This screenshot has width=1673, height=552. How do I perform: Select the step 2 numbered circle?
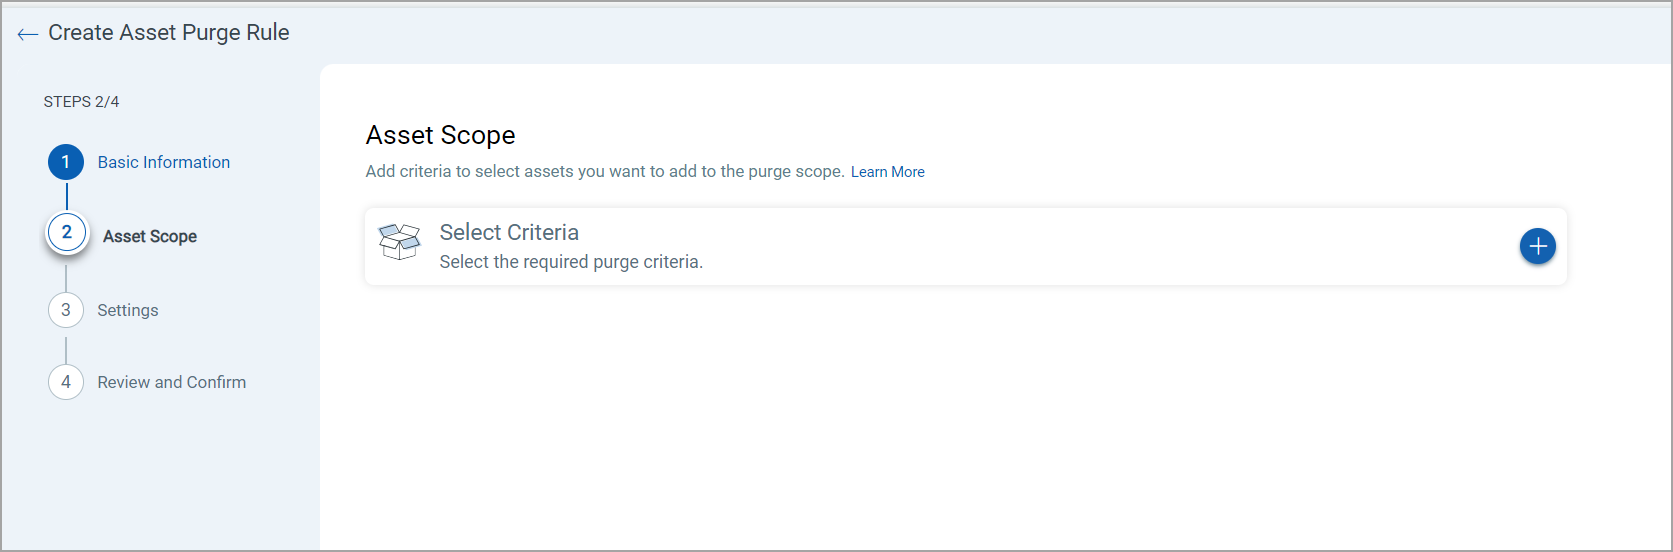pyautogui.click(x=67, y=233)
